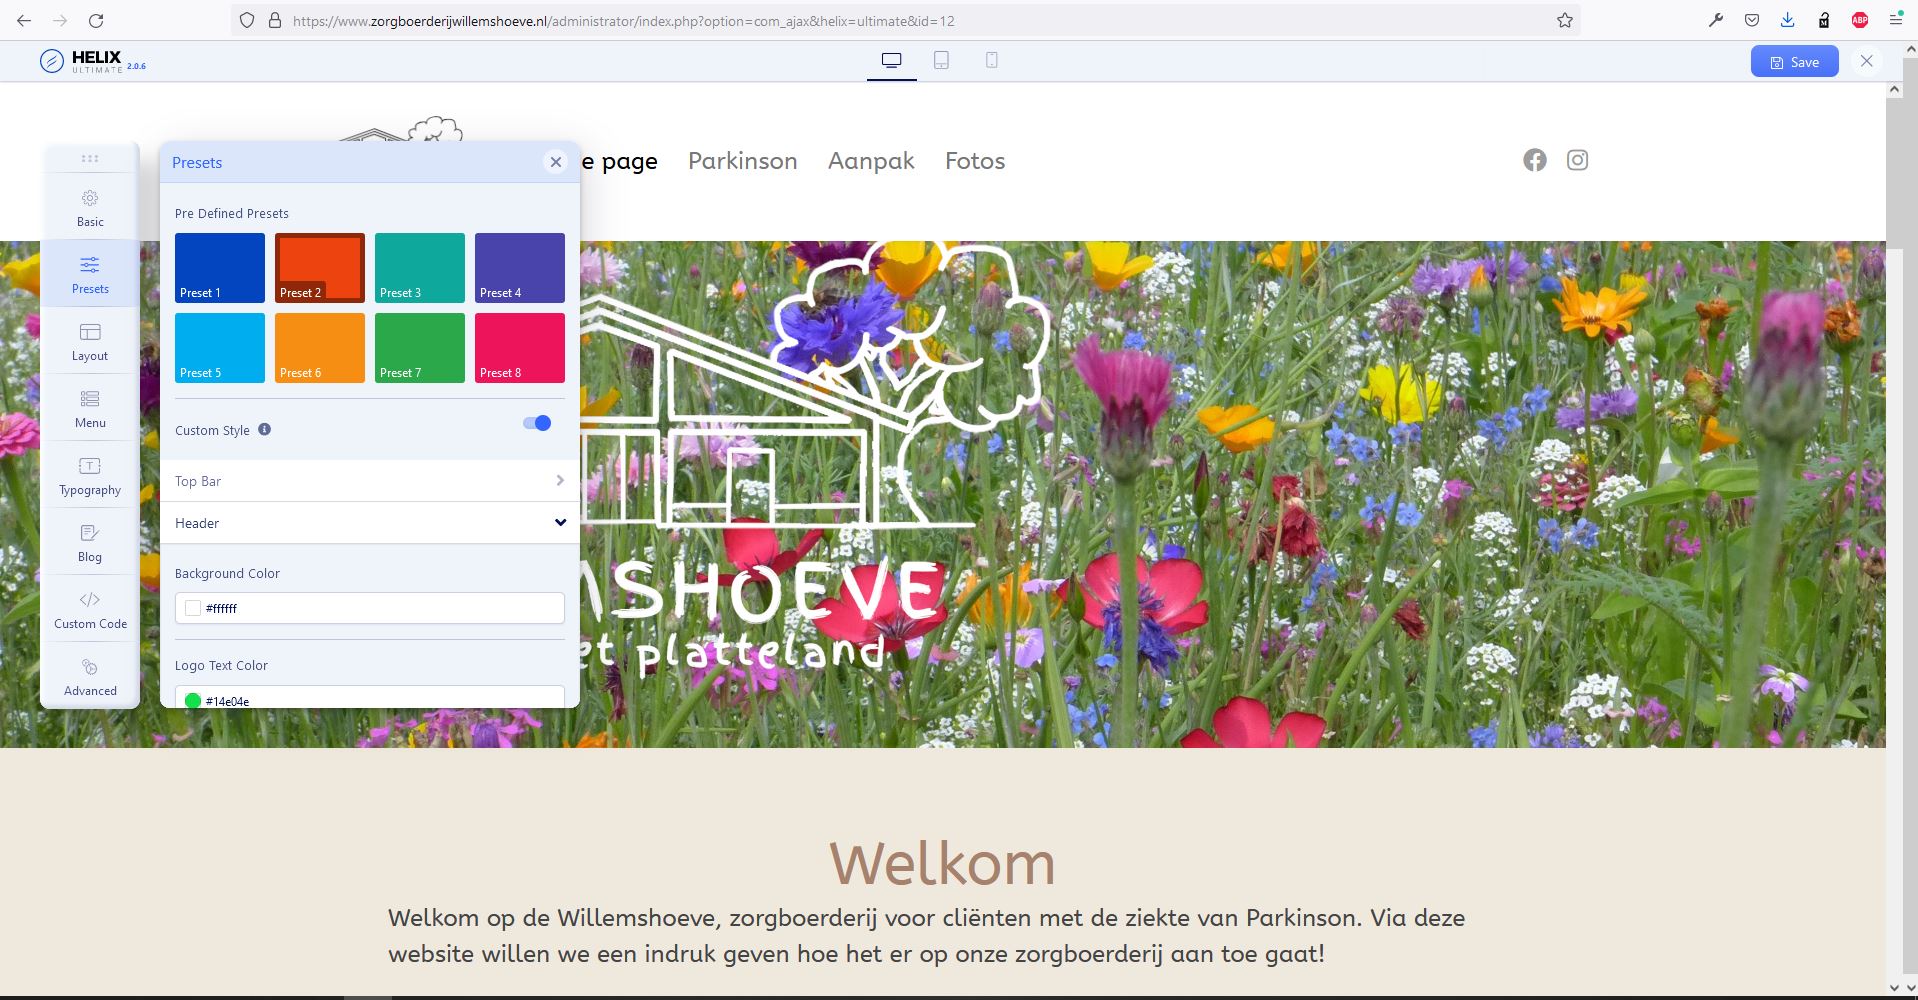
Task: Open the Layout settings icon
Action: coord(90,341)
